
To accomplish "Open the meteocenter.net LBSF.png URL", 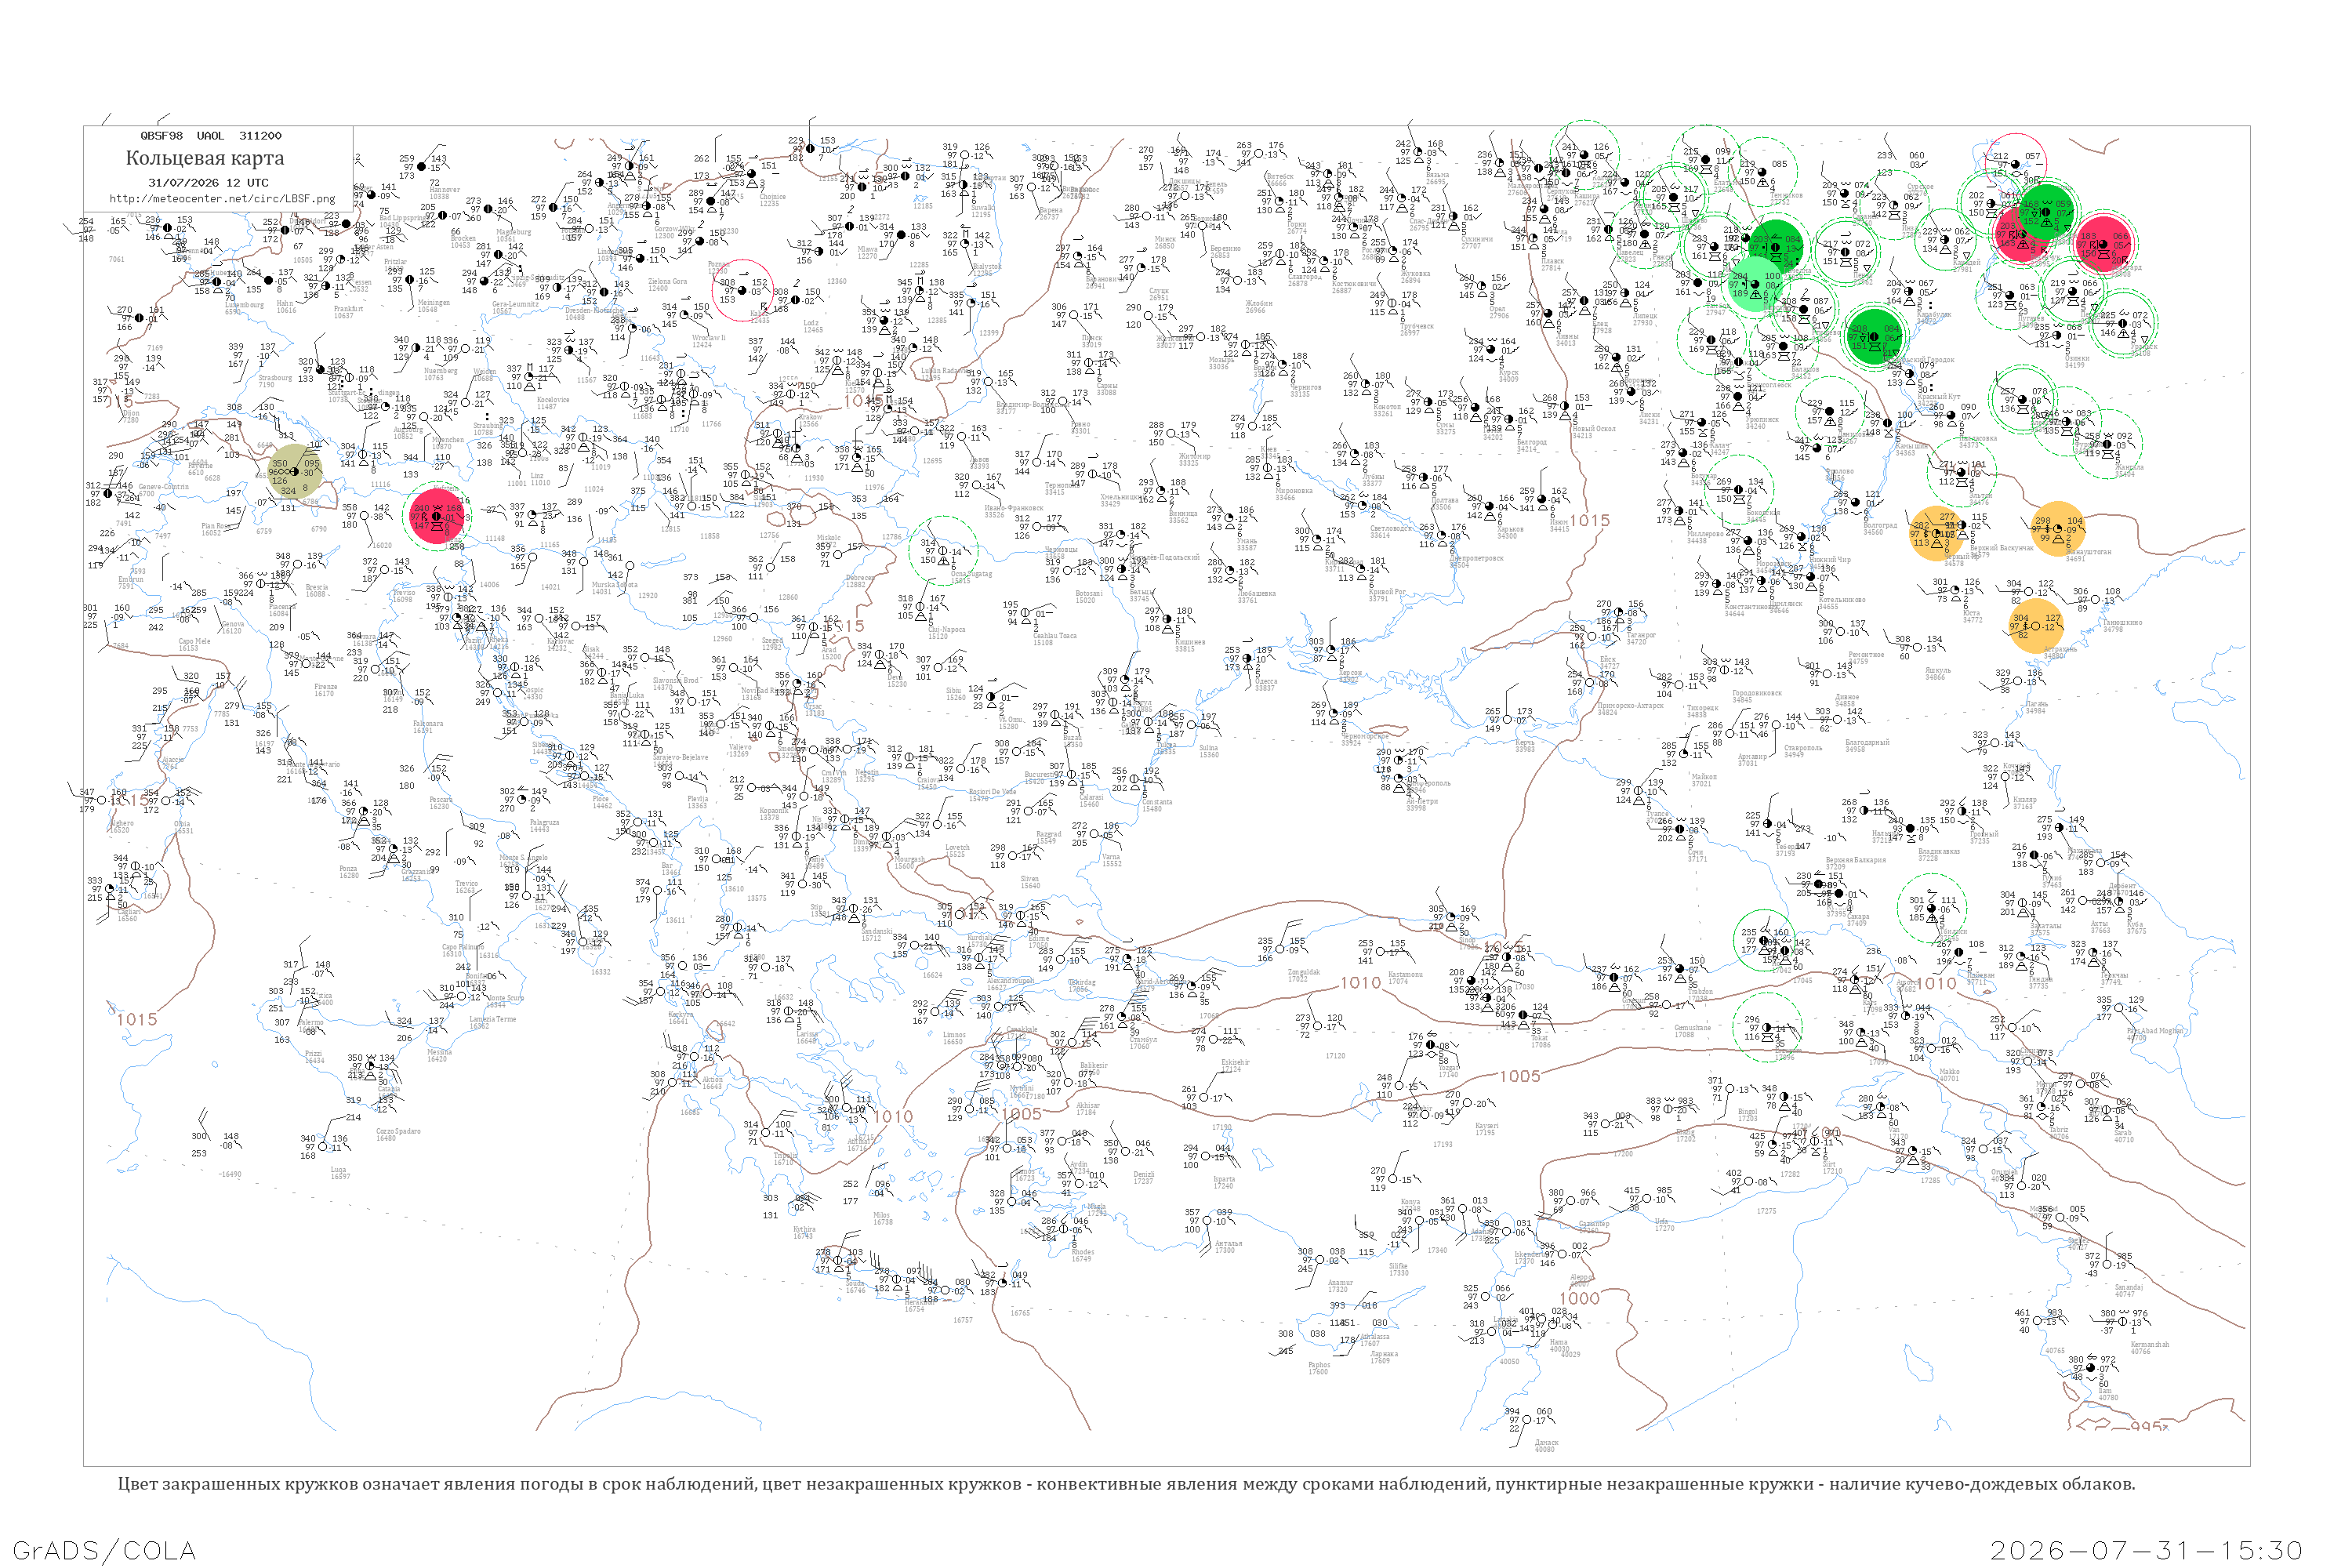I will 222,198.
